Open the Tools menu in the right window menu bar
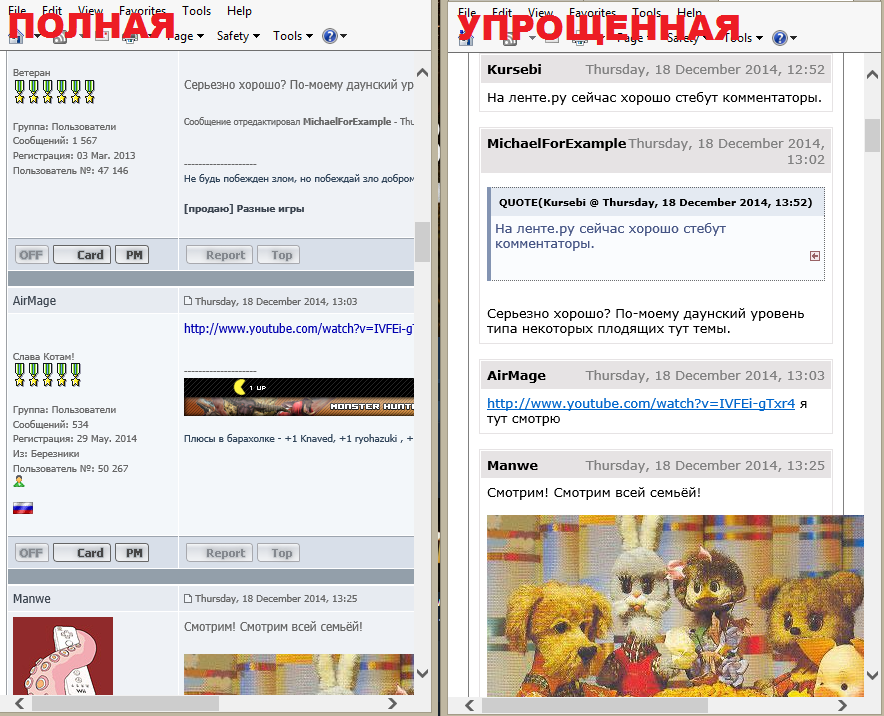 coord(646,12)
